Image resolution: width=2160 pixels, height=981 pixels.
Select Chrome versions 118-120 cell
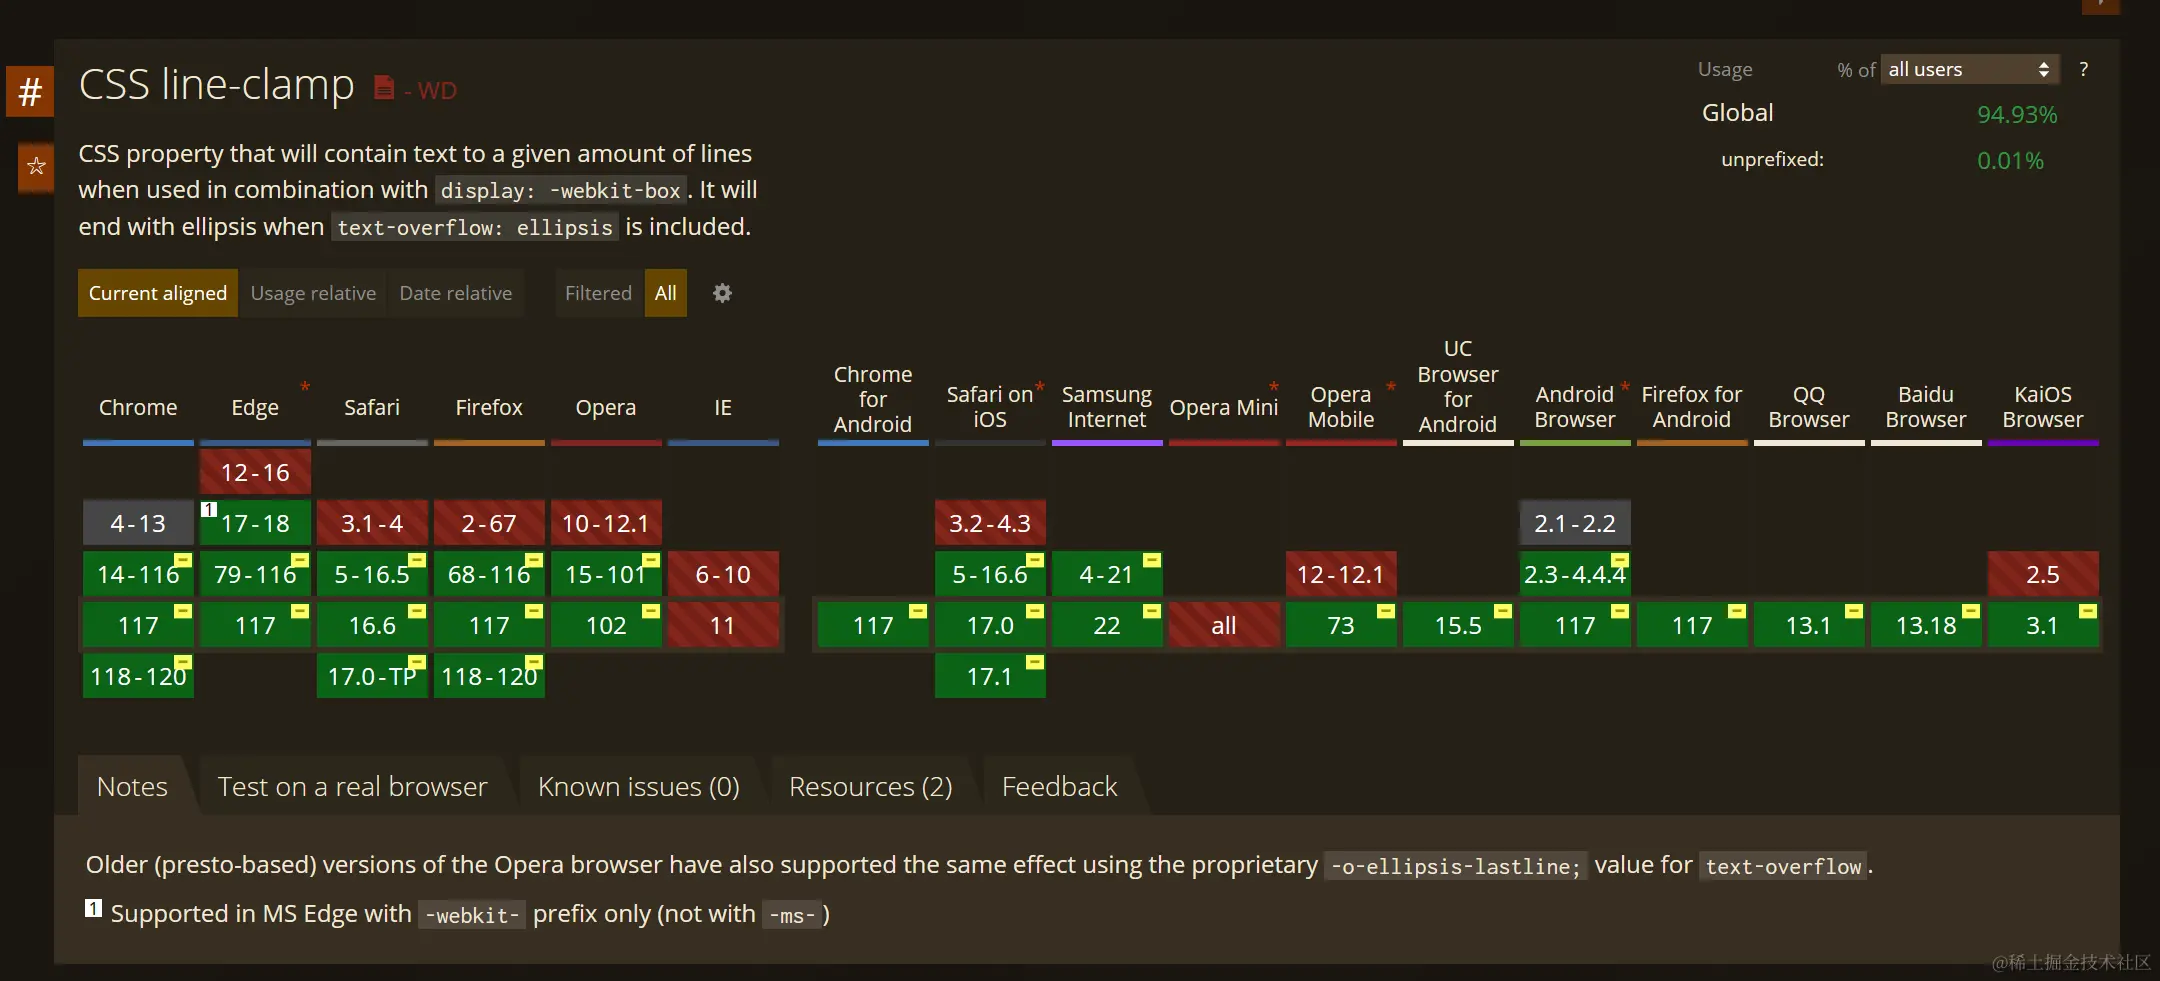(138, 676)
